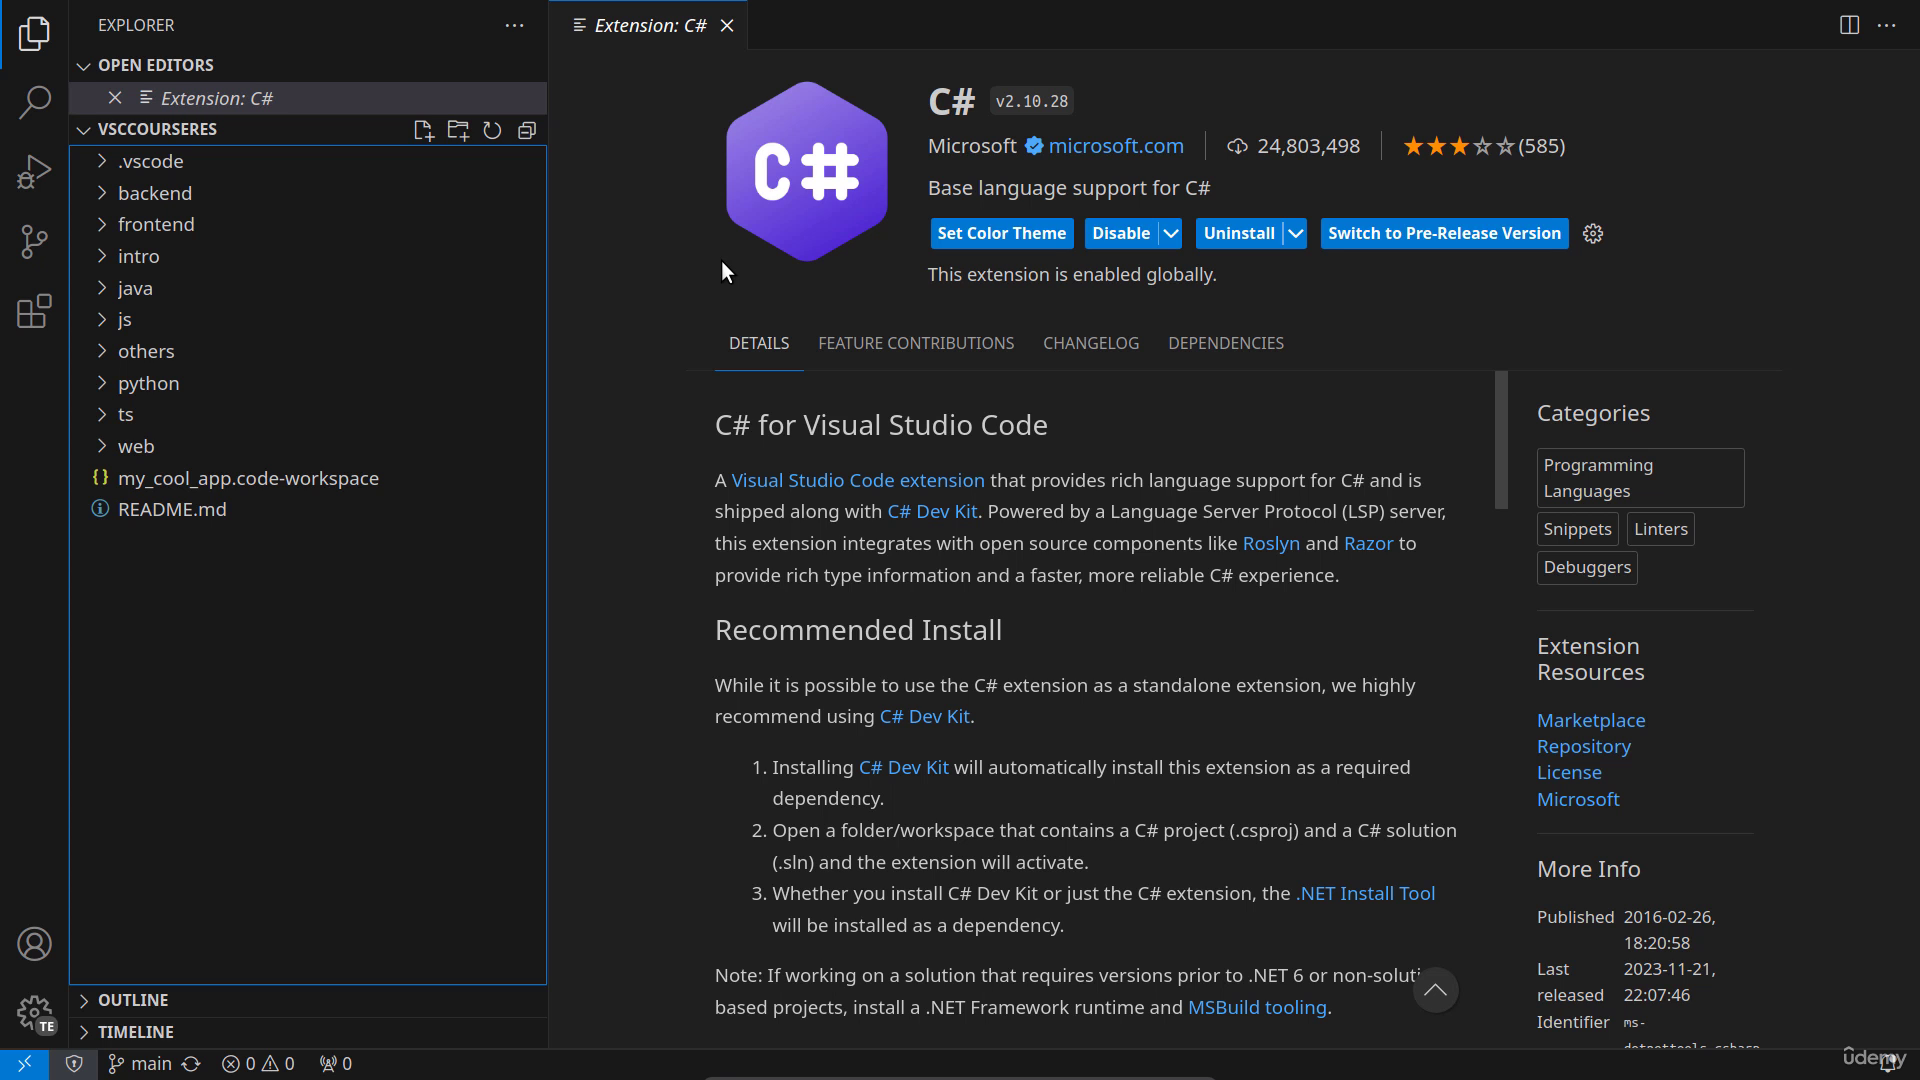
Task: Expand the Timeline section
Action: point(308,1032)
